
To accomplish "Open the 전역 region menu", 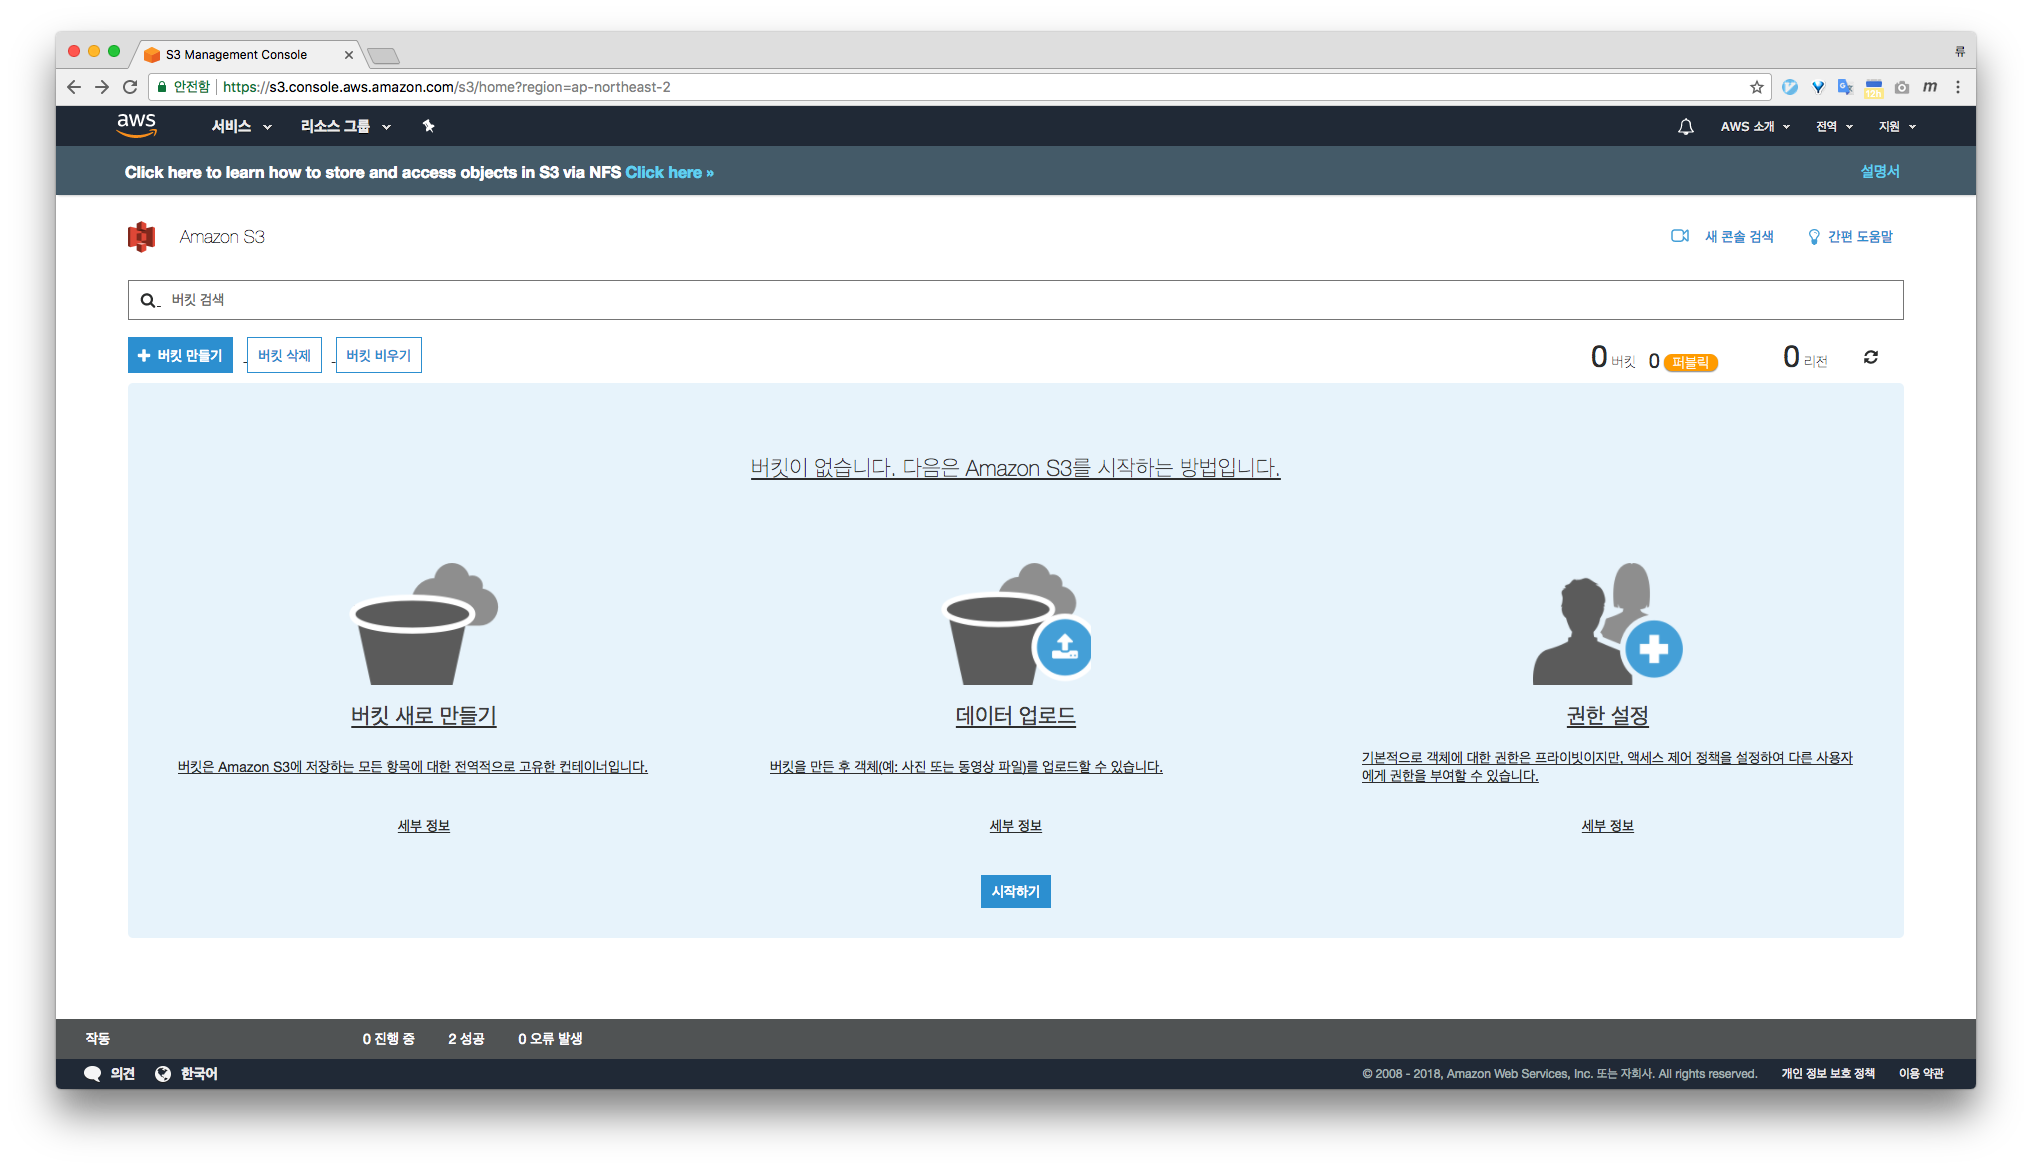I will pos(1834,127).
